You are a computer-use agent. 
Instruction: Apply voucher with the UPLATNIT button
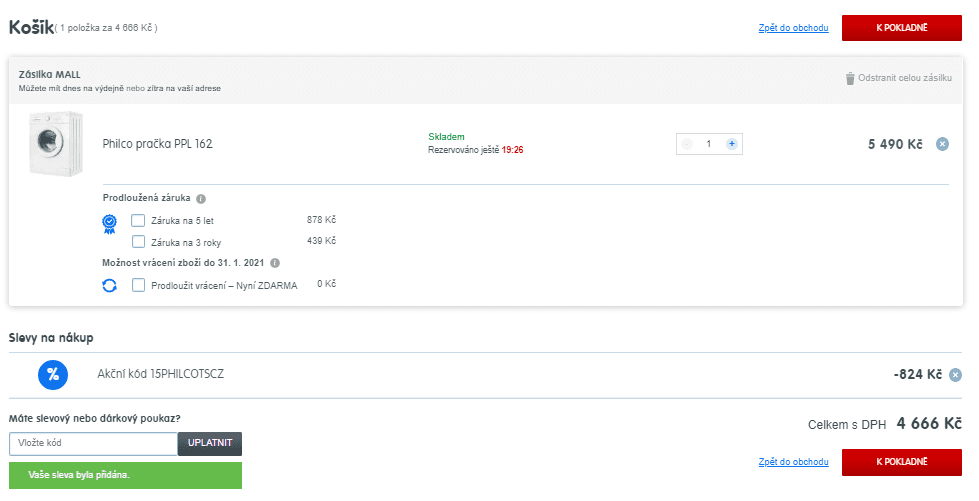point(210,444)
